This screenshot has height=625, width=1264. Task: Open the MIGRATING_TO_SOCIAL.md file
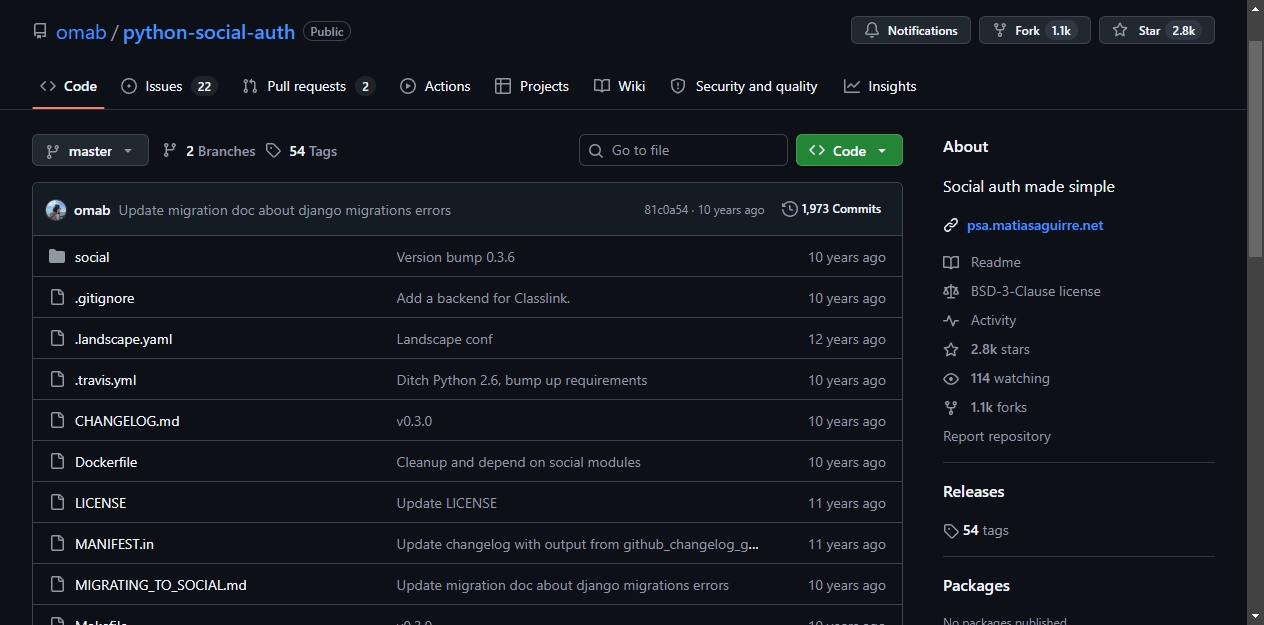(x=160, y=585)
